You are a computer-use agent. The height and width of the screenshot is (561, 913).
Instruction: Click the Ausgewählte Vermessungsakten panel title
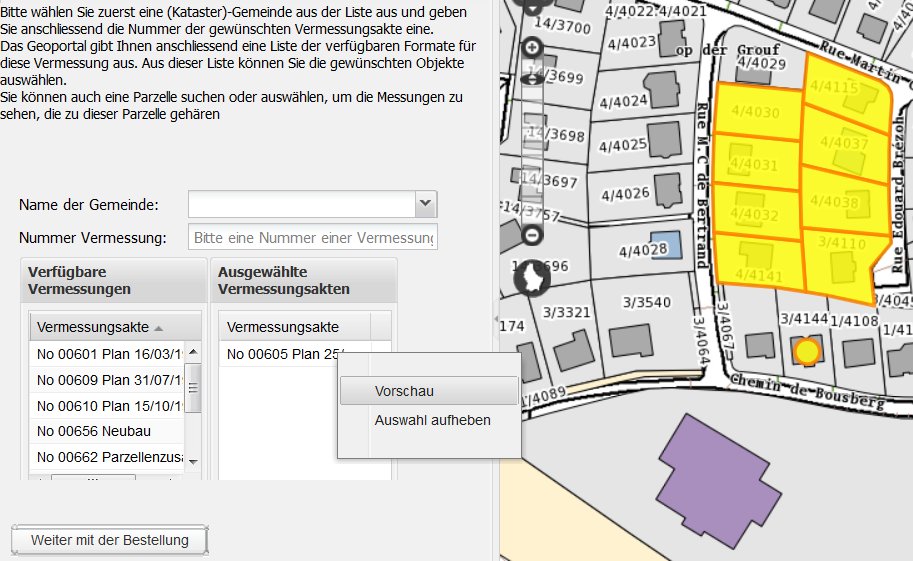284,280
